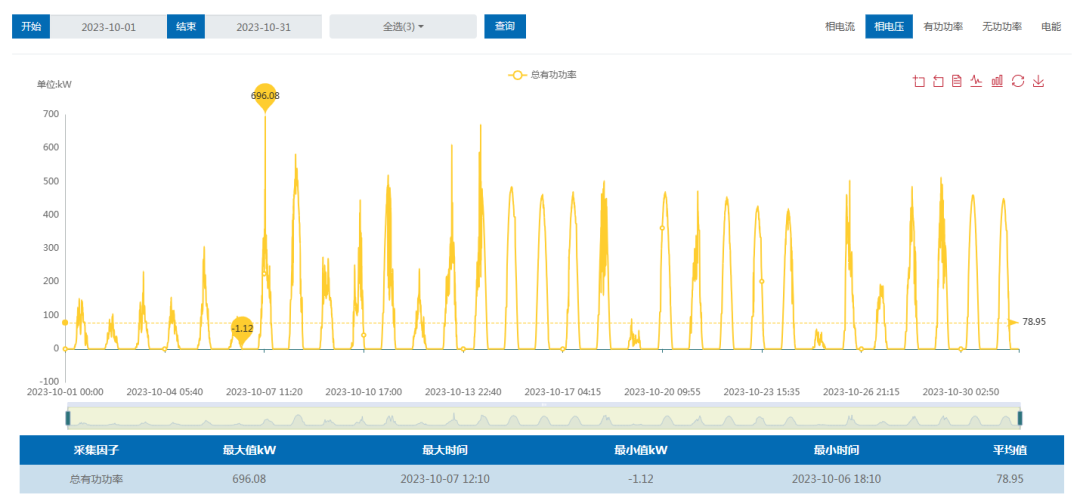Screen dimensions: 1080x501
Task: Click the 696.08 cell in the table
Action: coord(249,479)
